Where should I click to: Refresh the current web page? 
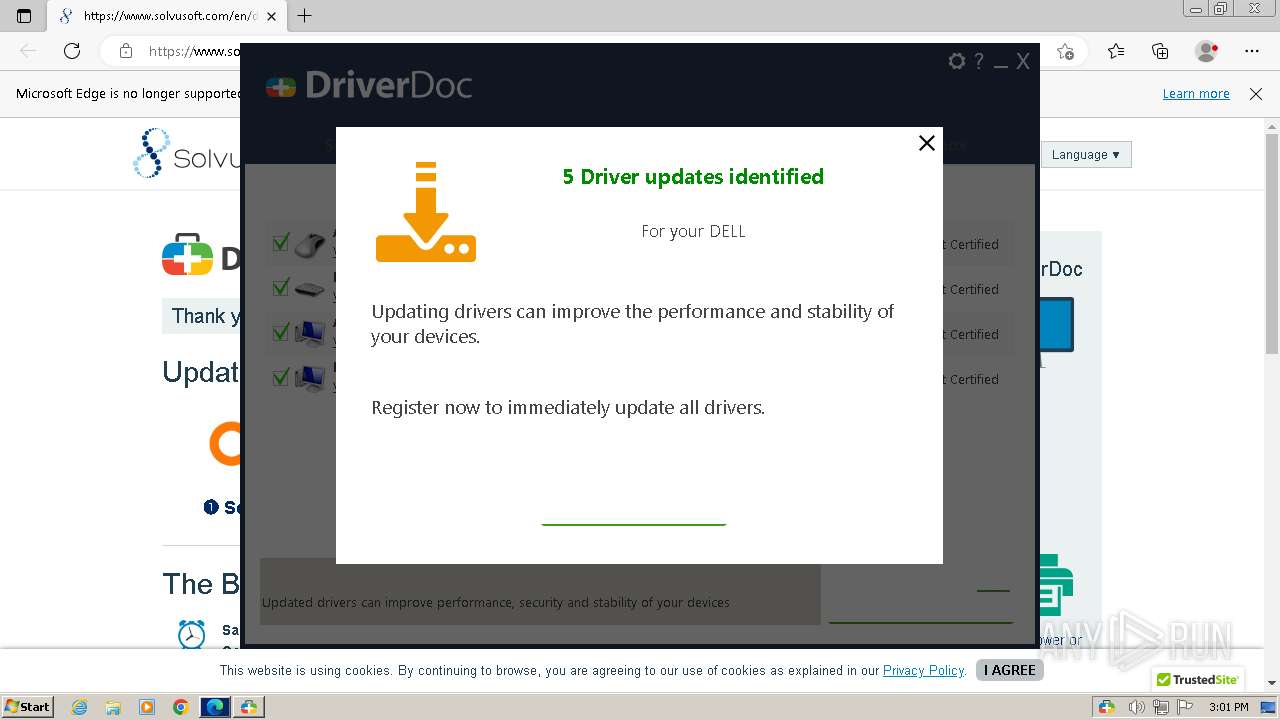(x=72, y=51)
